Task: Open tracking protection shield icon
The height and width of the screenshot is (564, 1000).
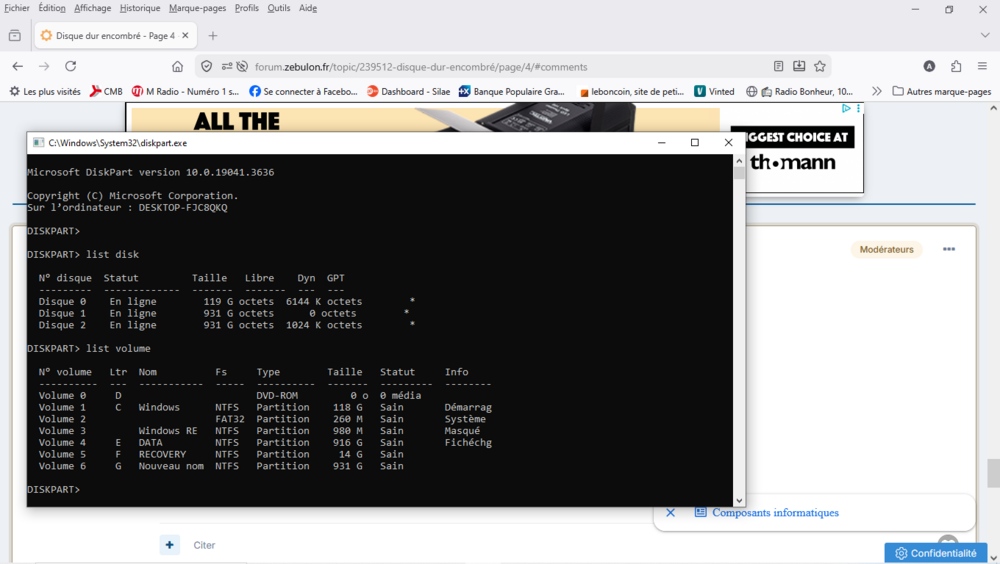Action: pyautogui.click(x=207, y=66)
